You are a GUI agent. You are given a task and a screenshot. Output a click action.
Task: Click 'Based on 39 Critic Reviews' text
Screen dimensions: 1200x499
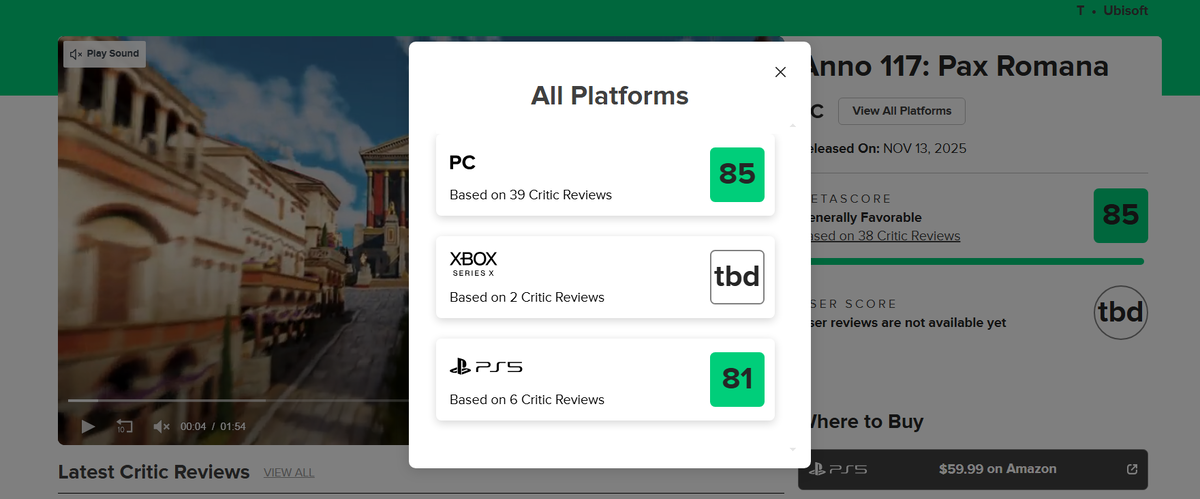[x=531, y=194]
